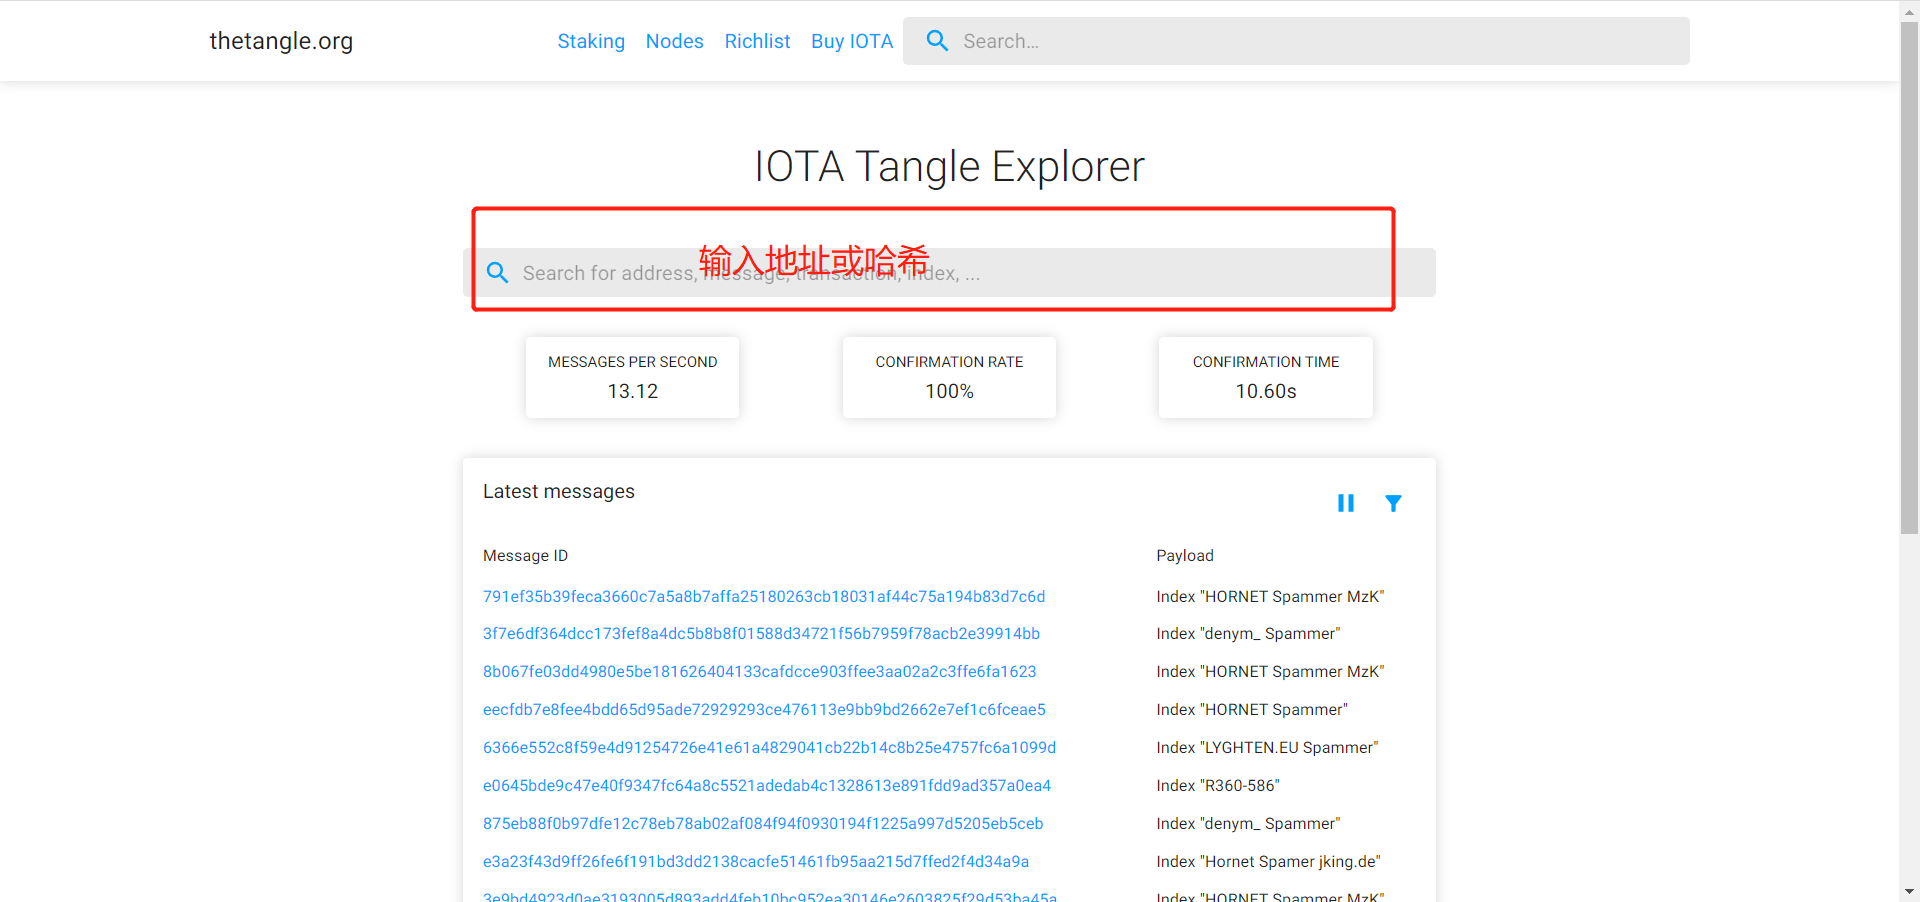Click payload 'Index "R360-586"'
The width and height of the screenshot is (1920, 902).
1218,786
